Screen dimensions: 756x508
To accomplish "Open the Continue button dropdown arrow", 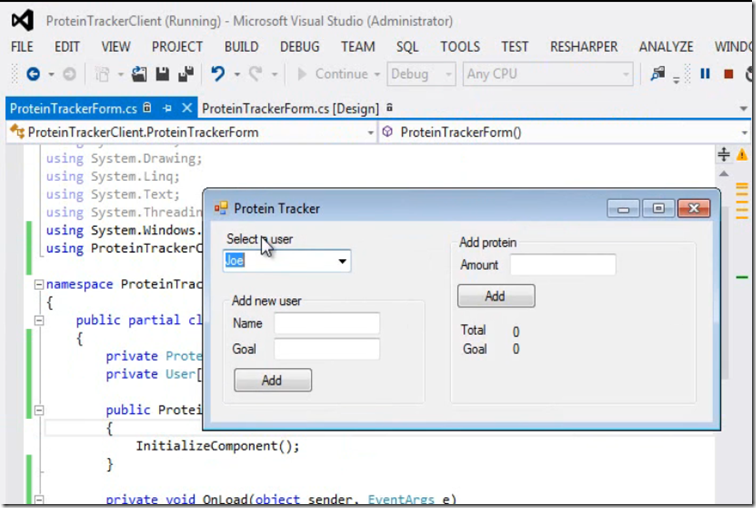I will point(377,75).
